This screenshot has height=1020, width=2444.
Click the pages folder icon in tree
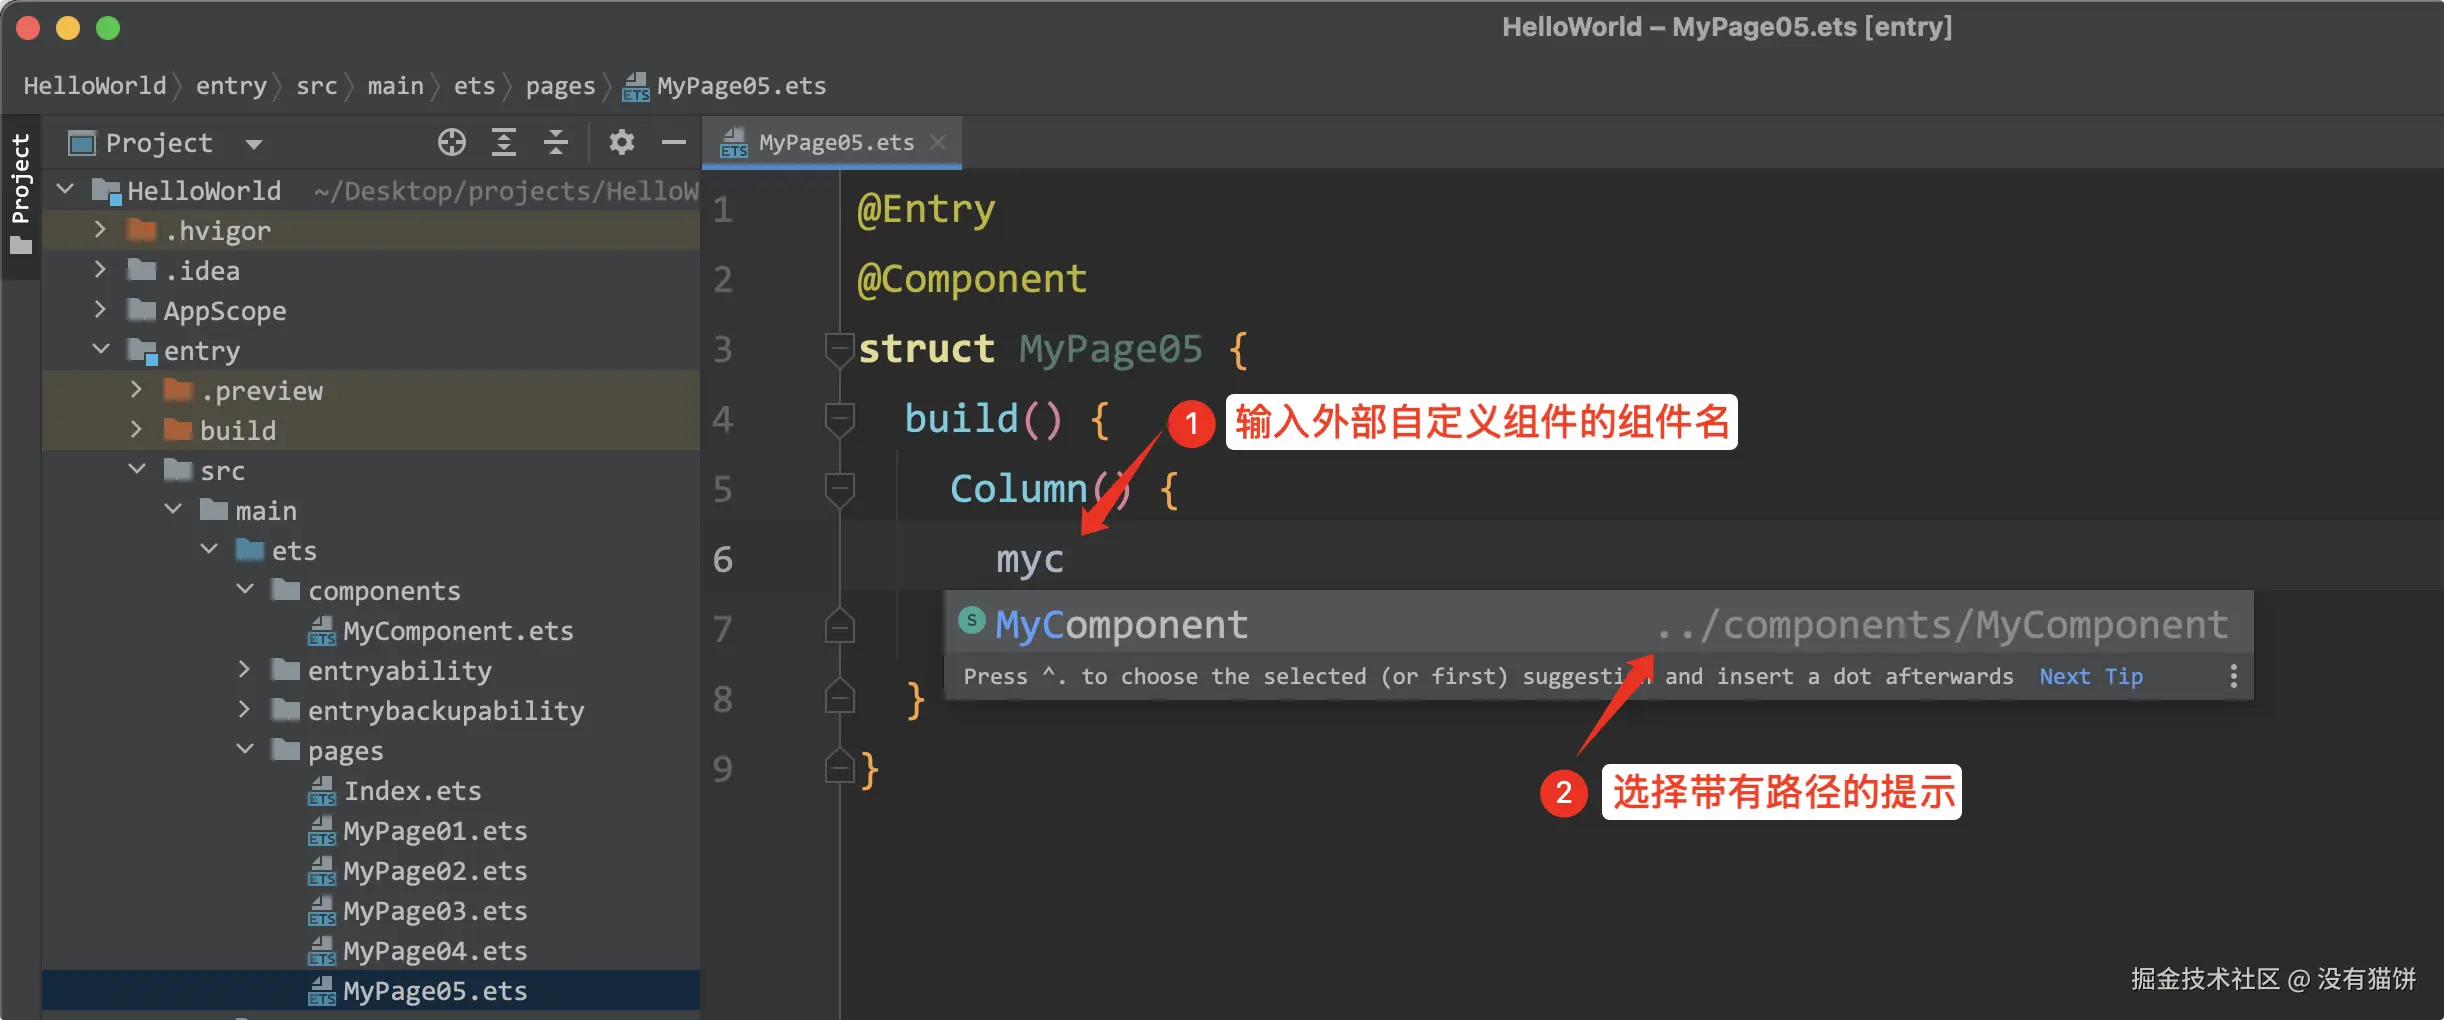(286, 750)
